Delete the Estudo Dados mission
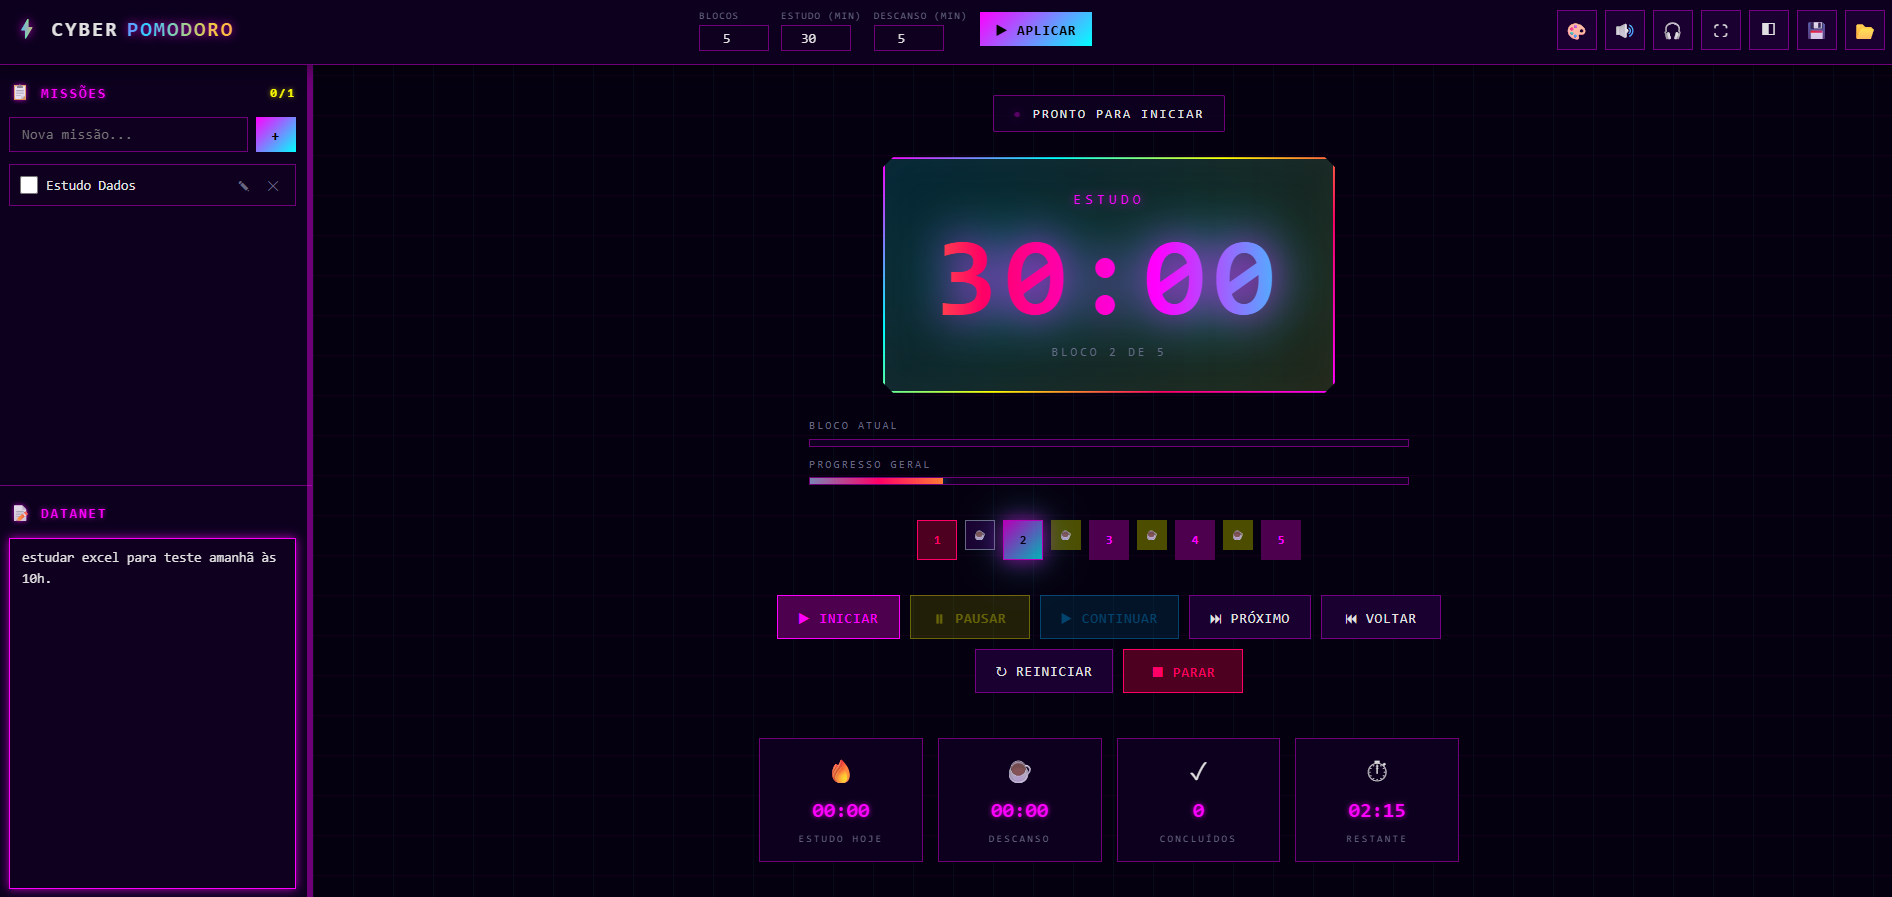The height and width of the screenshot is (897, 1892). (x=273, y=186)
